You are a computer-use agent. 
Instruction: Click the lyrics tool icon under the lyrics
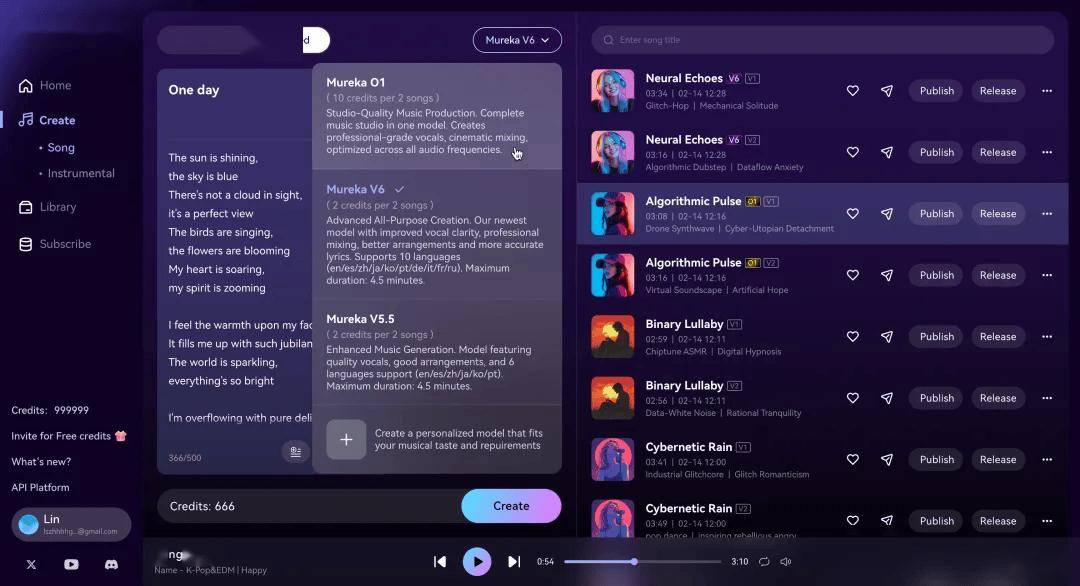click(295, 452)
